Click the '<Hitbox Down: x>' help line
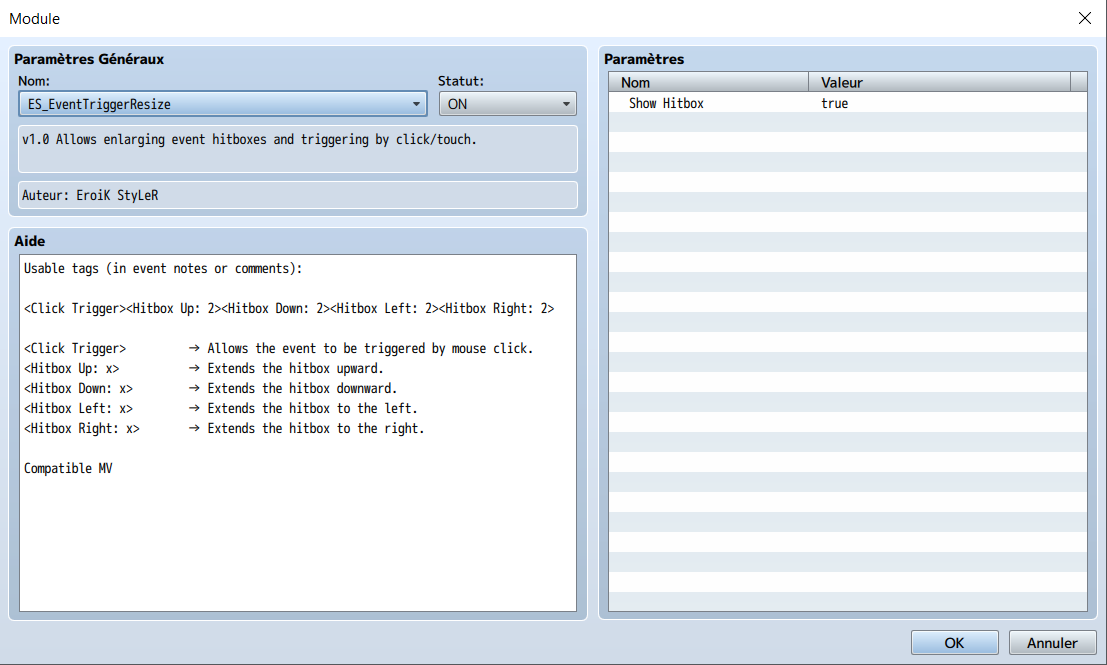Screen dimensions: 1107x665 point(210,388)
